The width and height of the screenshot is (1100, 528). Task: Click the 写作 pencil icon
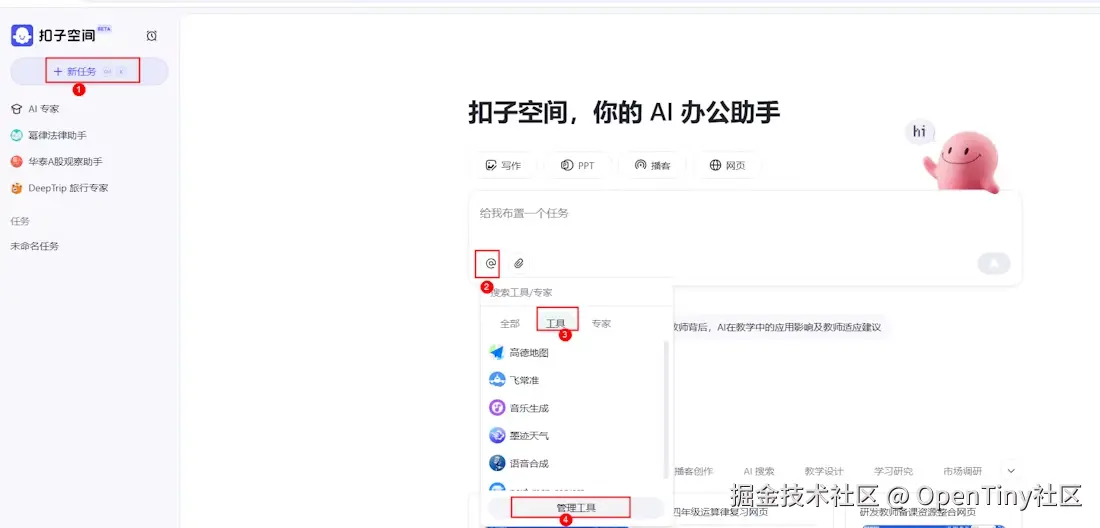point(491,165)
